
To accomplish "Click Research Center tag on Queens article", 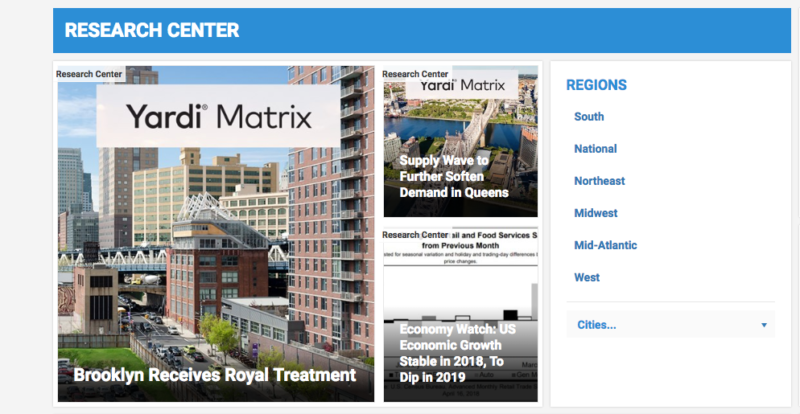I will click(x=415, y=74).
